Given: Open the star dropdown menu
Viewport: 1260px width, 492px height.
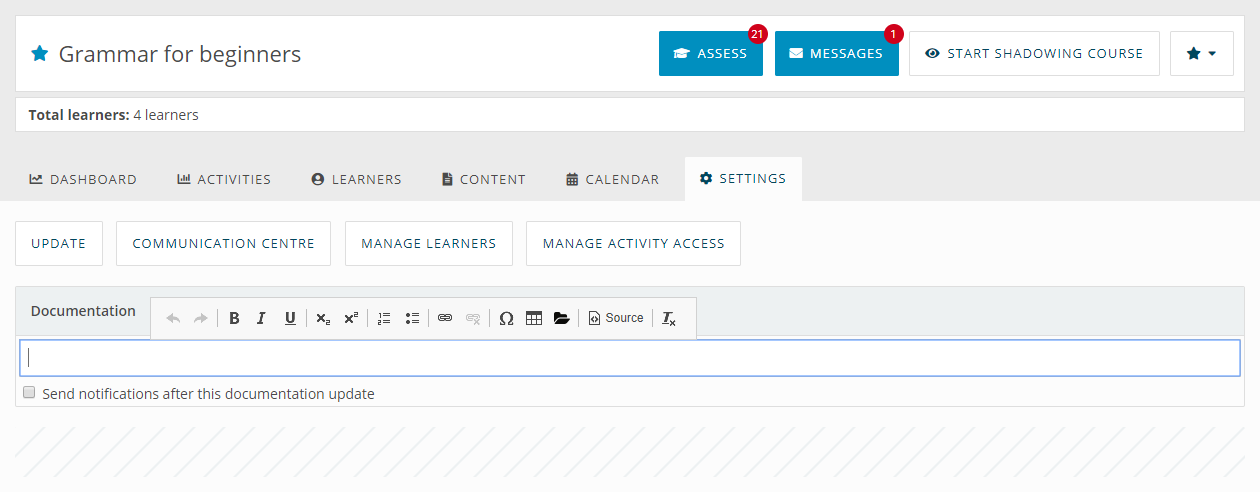Looking at the screenshot, I should click(1202, 53).
